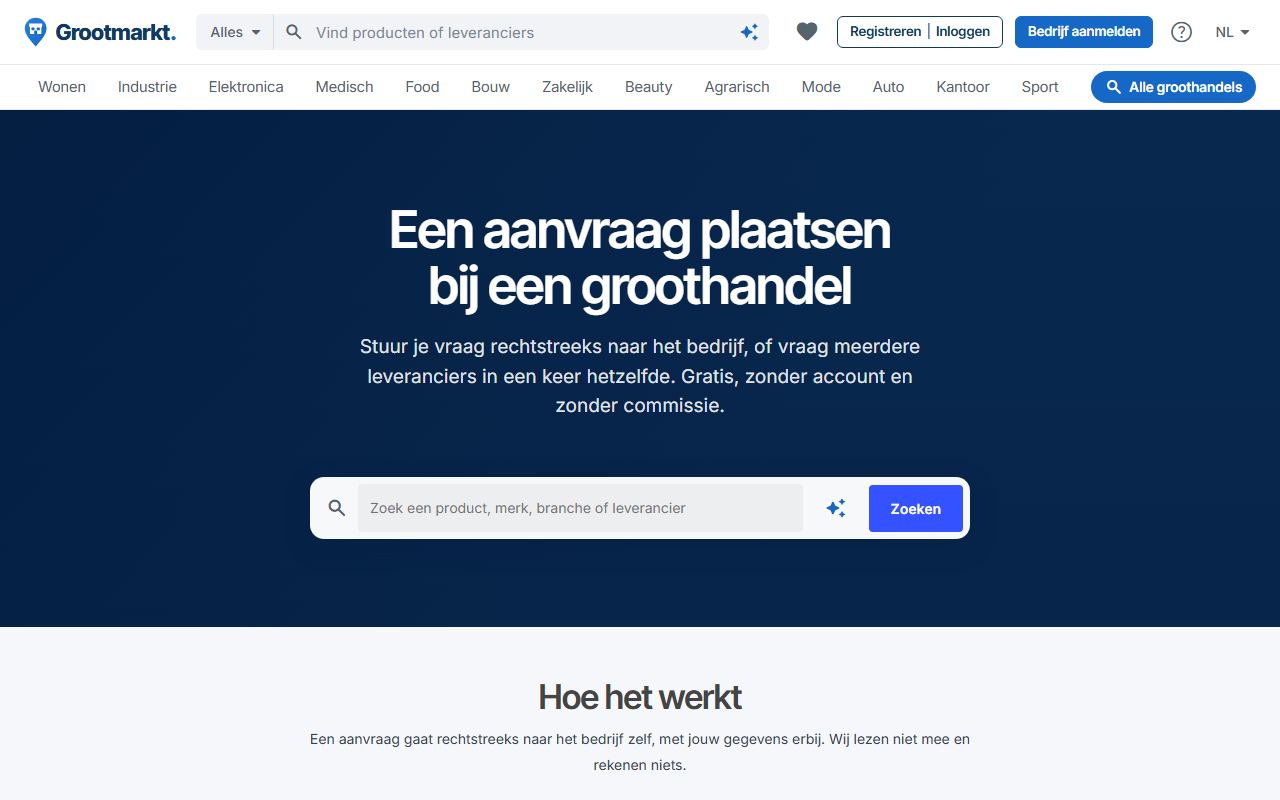1280x800 pixels.
Task: Go to the Beauty category
Action: [649, 87]
